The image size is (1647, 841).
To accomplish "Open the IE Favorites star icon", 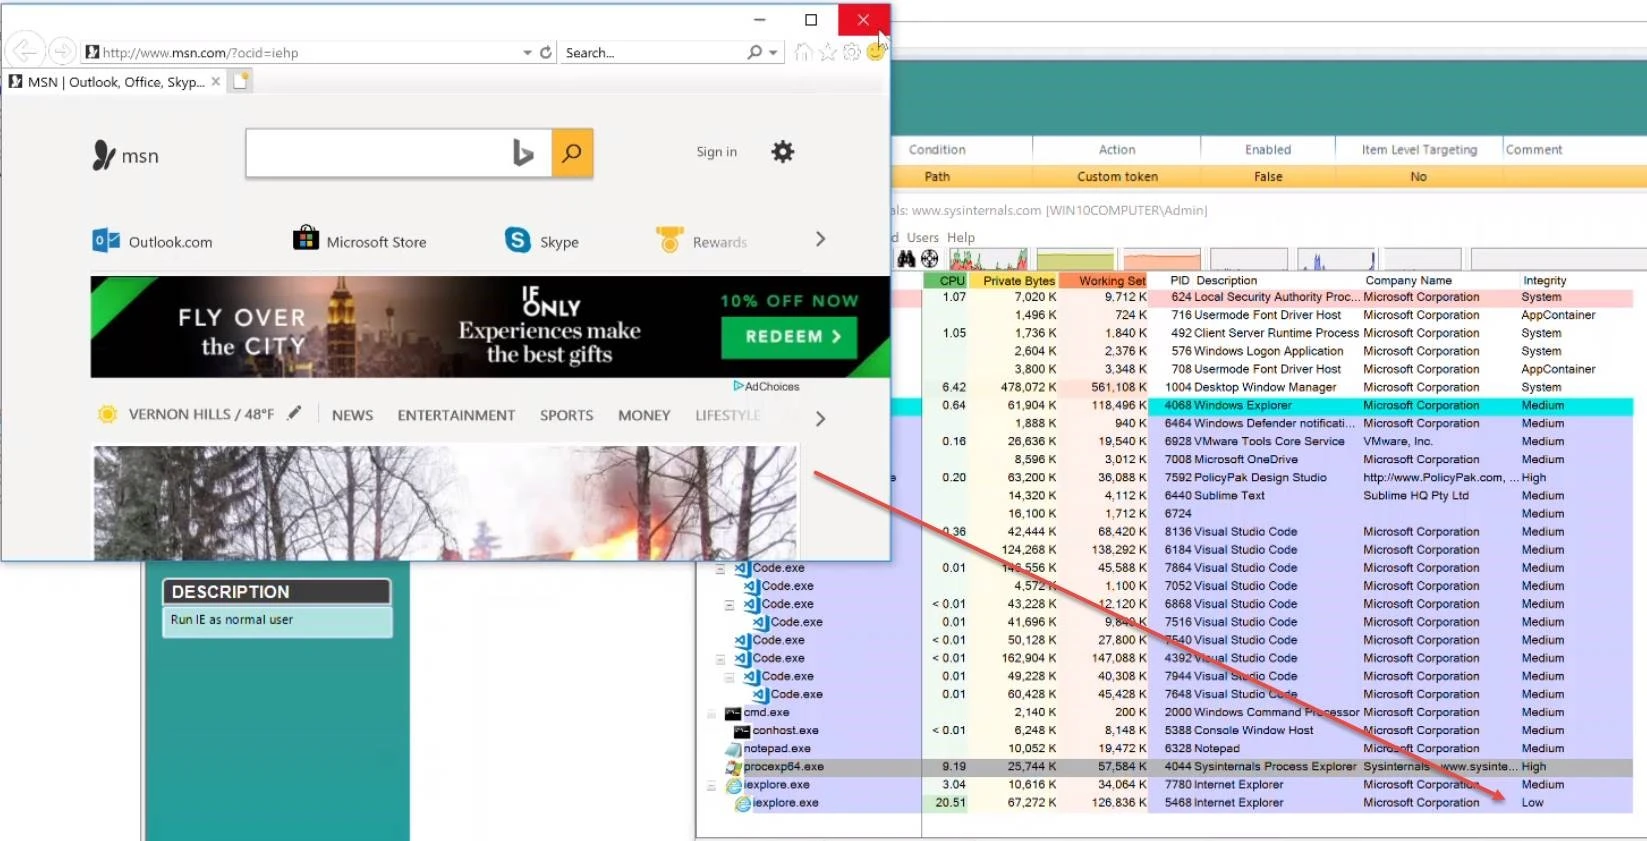I will [827, 52].
